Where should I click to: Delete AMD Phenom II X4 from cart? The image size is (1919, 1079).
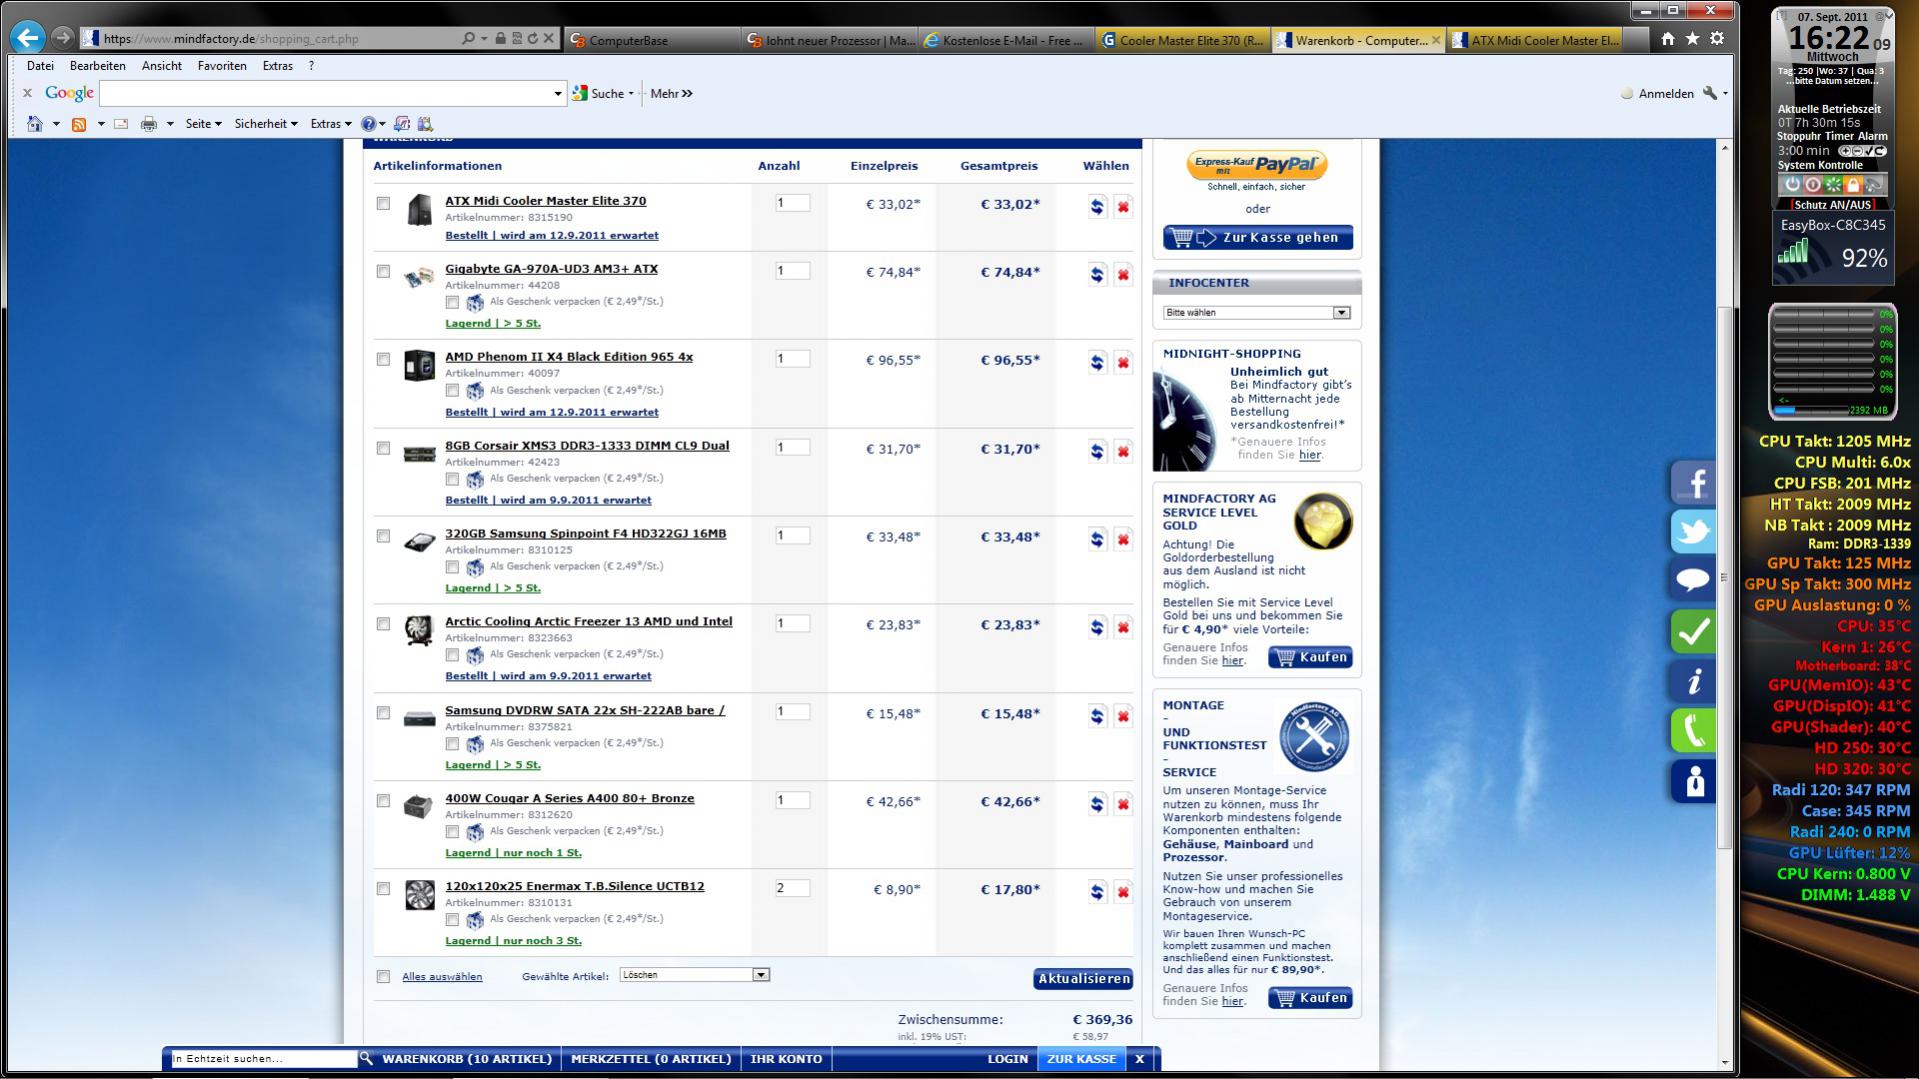1123,363
